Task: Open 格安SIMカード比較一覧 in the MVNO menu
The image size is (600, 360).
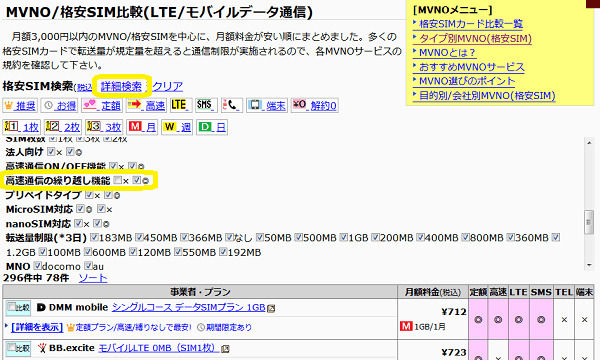Action: click(471, 24)
